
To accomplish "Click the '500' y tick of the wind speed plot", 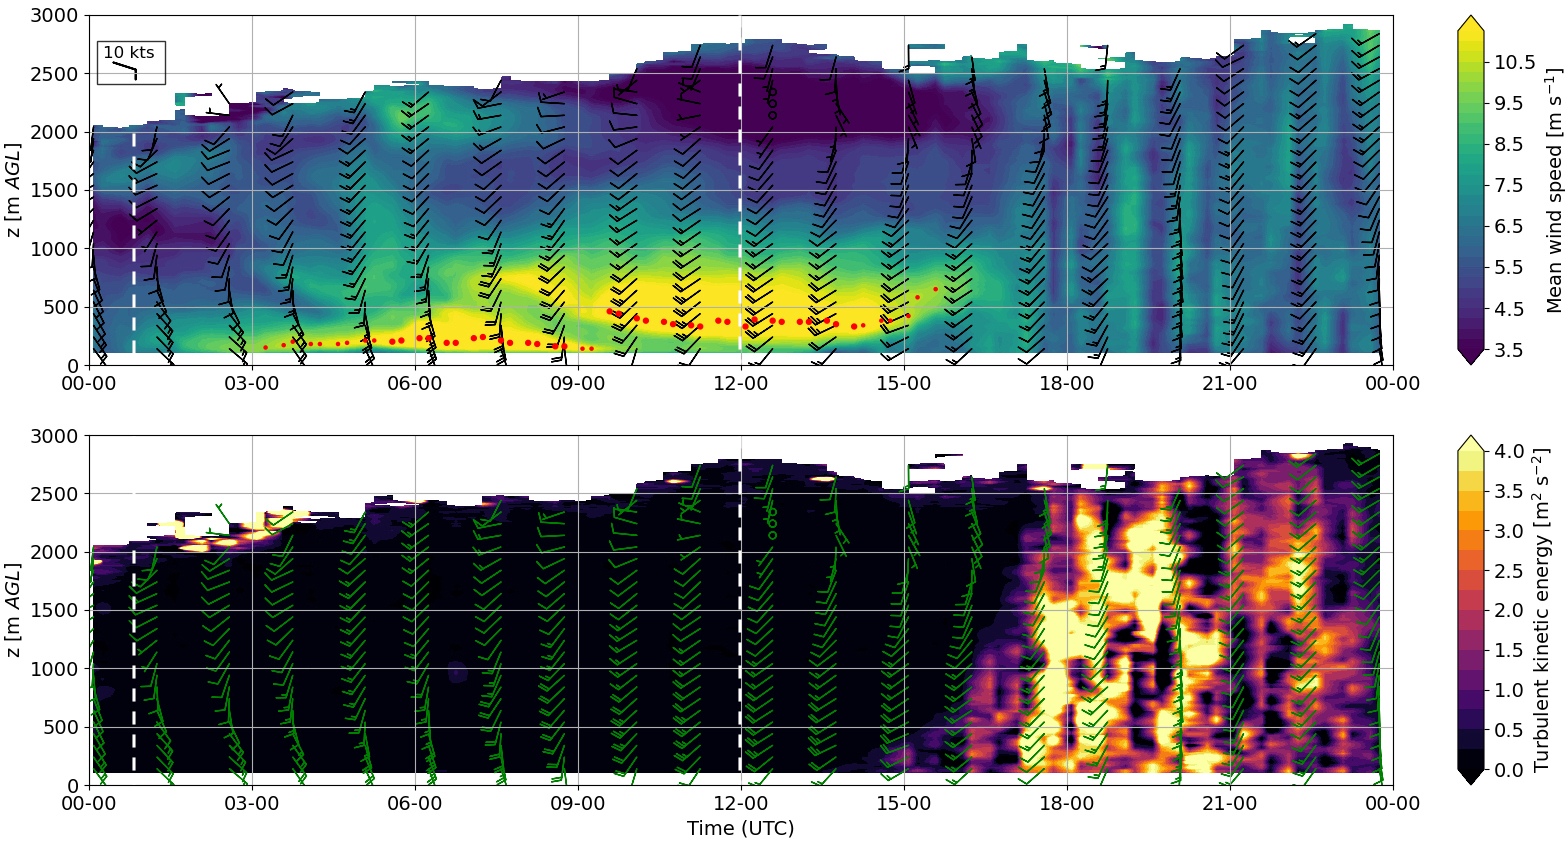I will 61,307.
